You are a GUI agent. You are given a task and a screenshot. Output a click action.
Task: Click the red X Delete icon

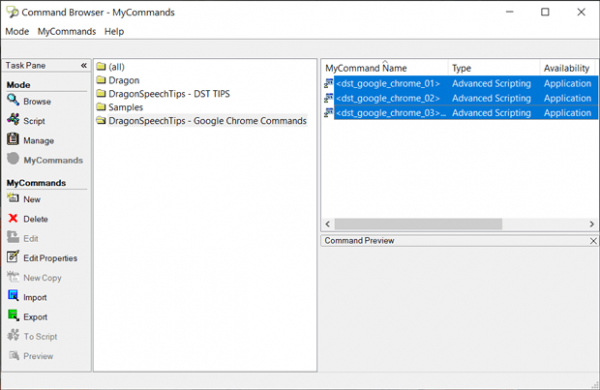pos(13,218)
